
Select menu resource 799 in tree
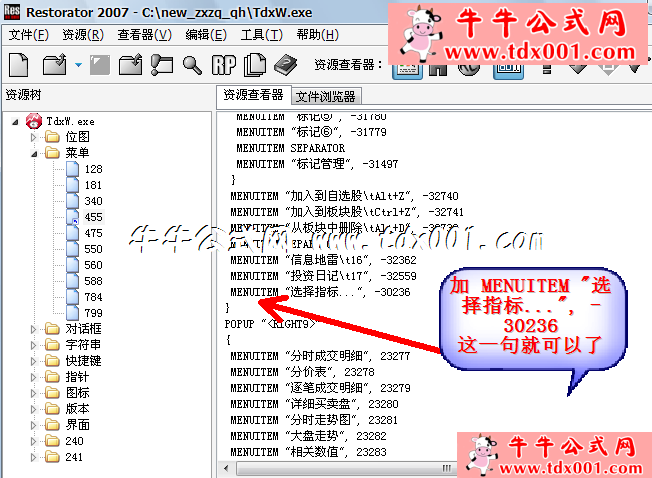point(92,313)
